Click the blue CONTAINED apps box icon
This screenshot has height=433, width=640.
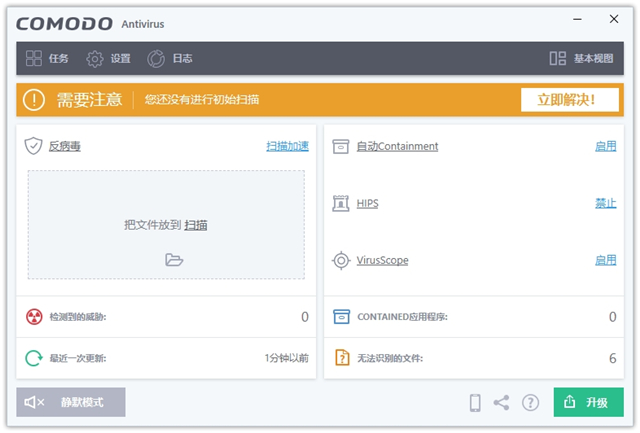pos(342,317)
